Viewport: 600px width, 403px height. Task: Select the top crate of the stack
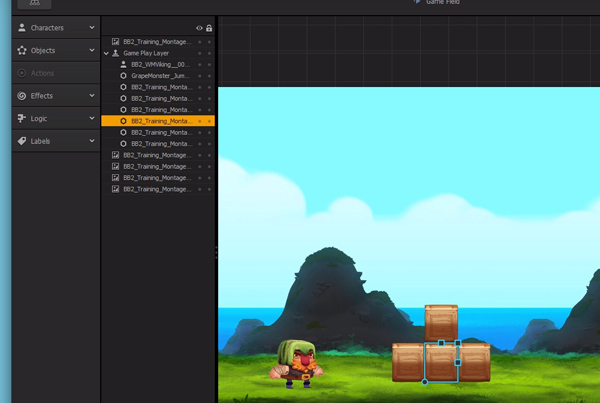(441, 322)
